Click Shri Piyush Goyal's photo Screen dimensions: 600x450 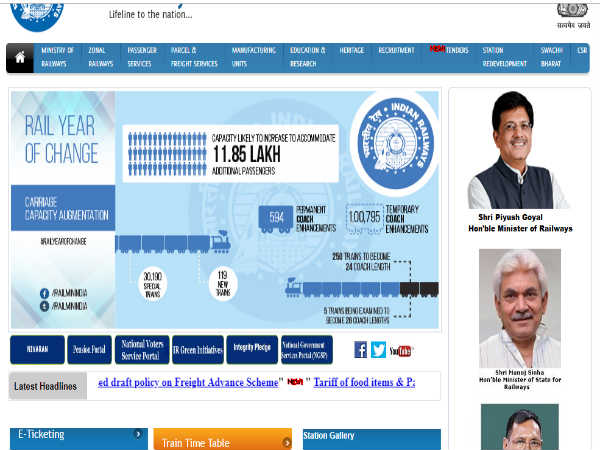518,150
